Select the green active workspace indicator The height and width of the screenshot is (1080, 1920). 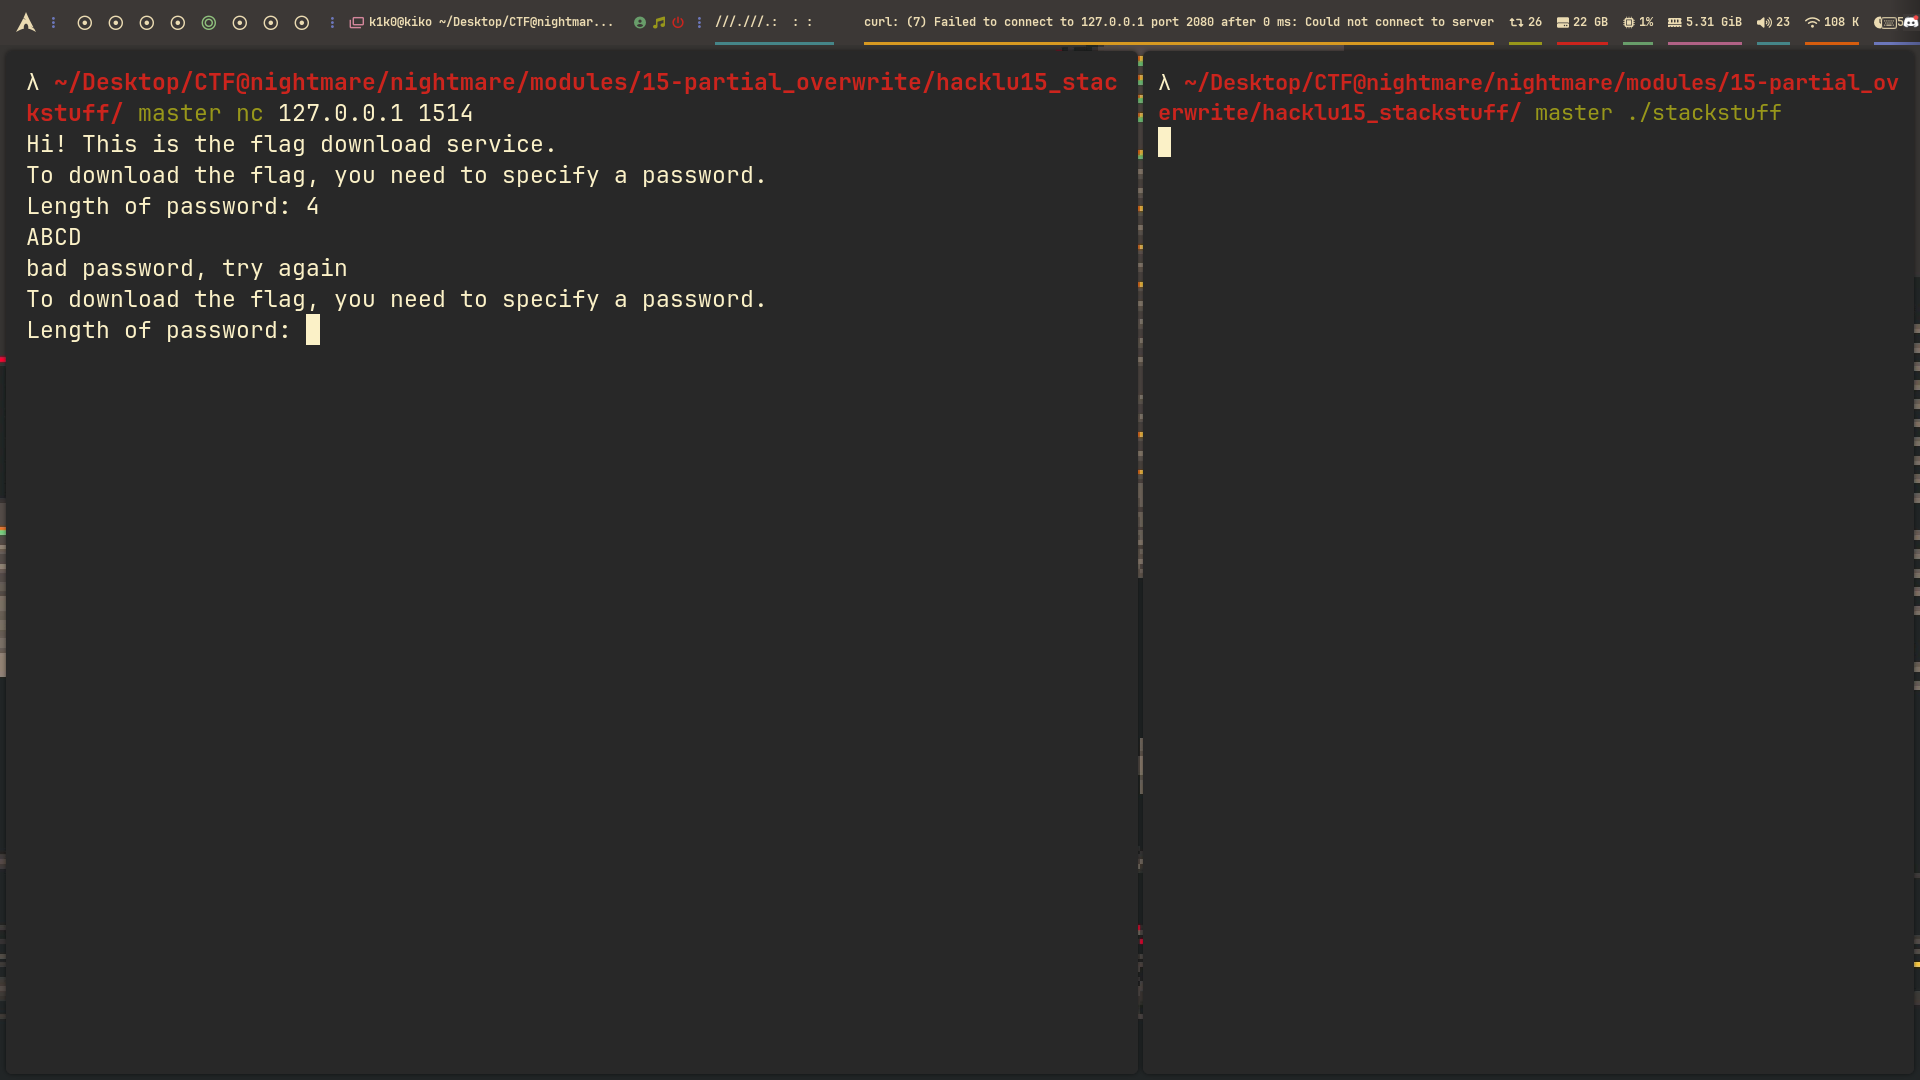click(209, 22)
